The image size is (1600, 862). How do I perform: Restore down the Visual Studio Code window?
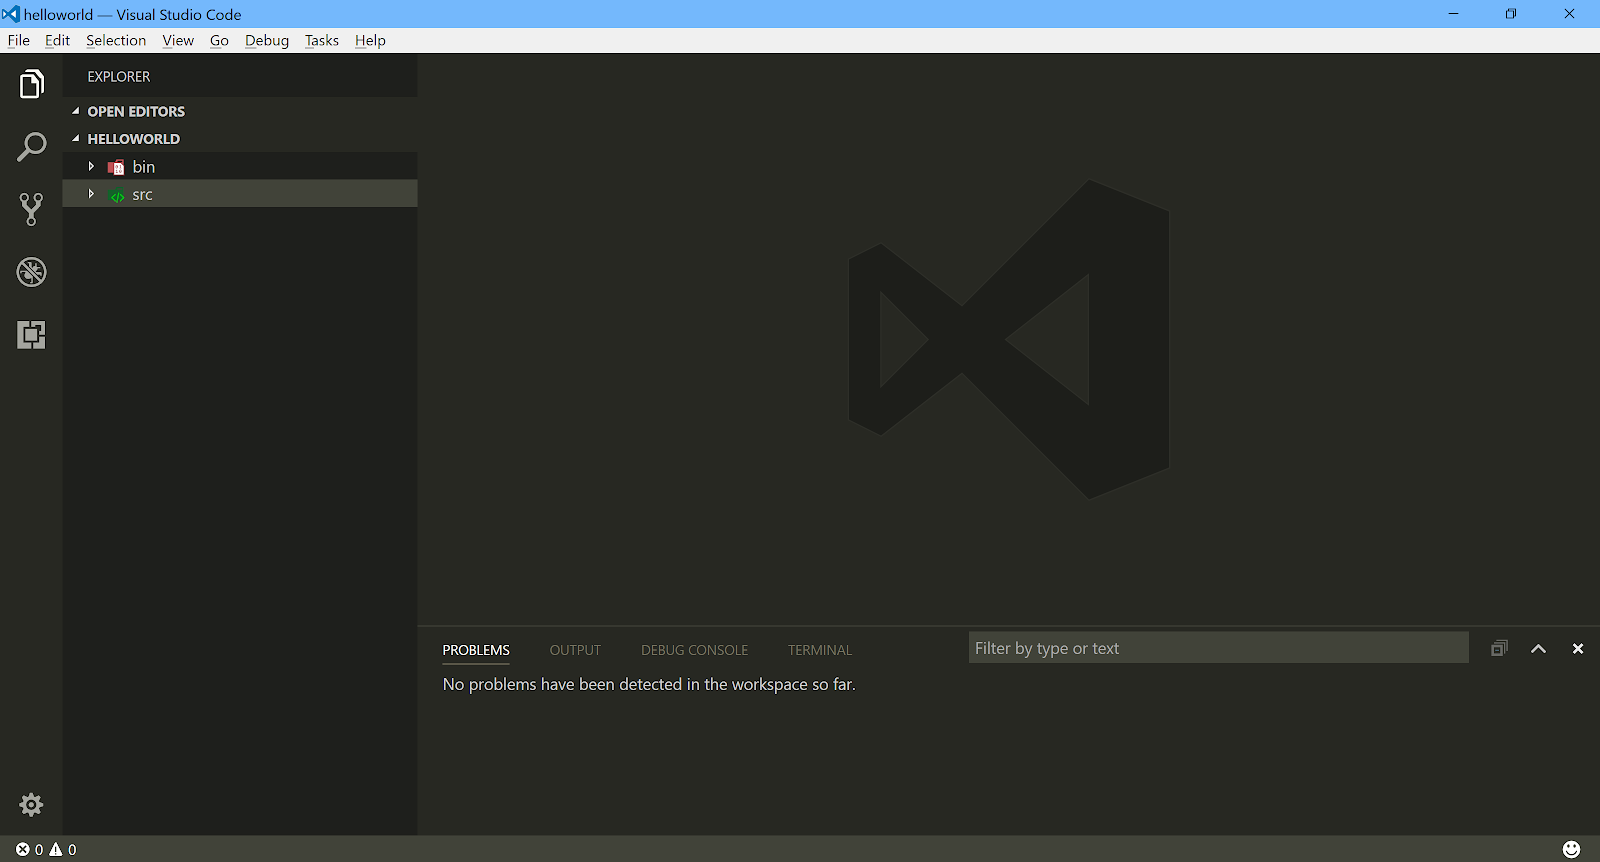pos(1511,14)
